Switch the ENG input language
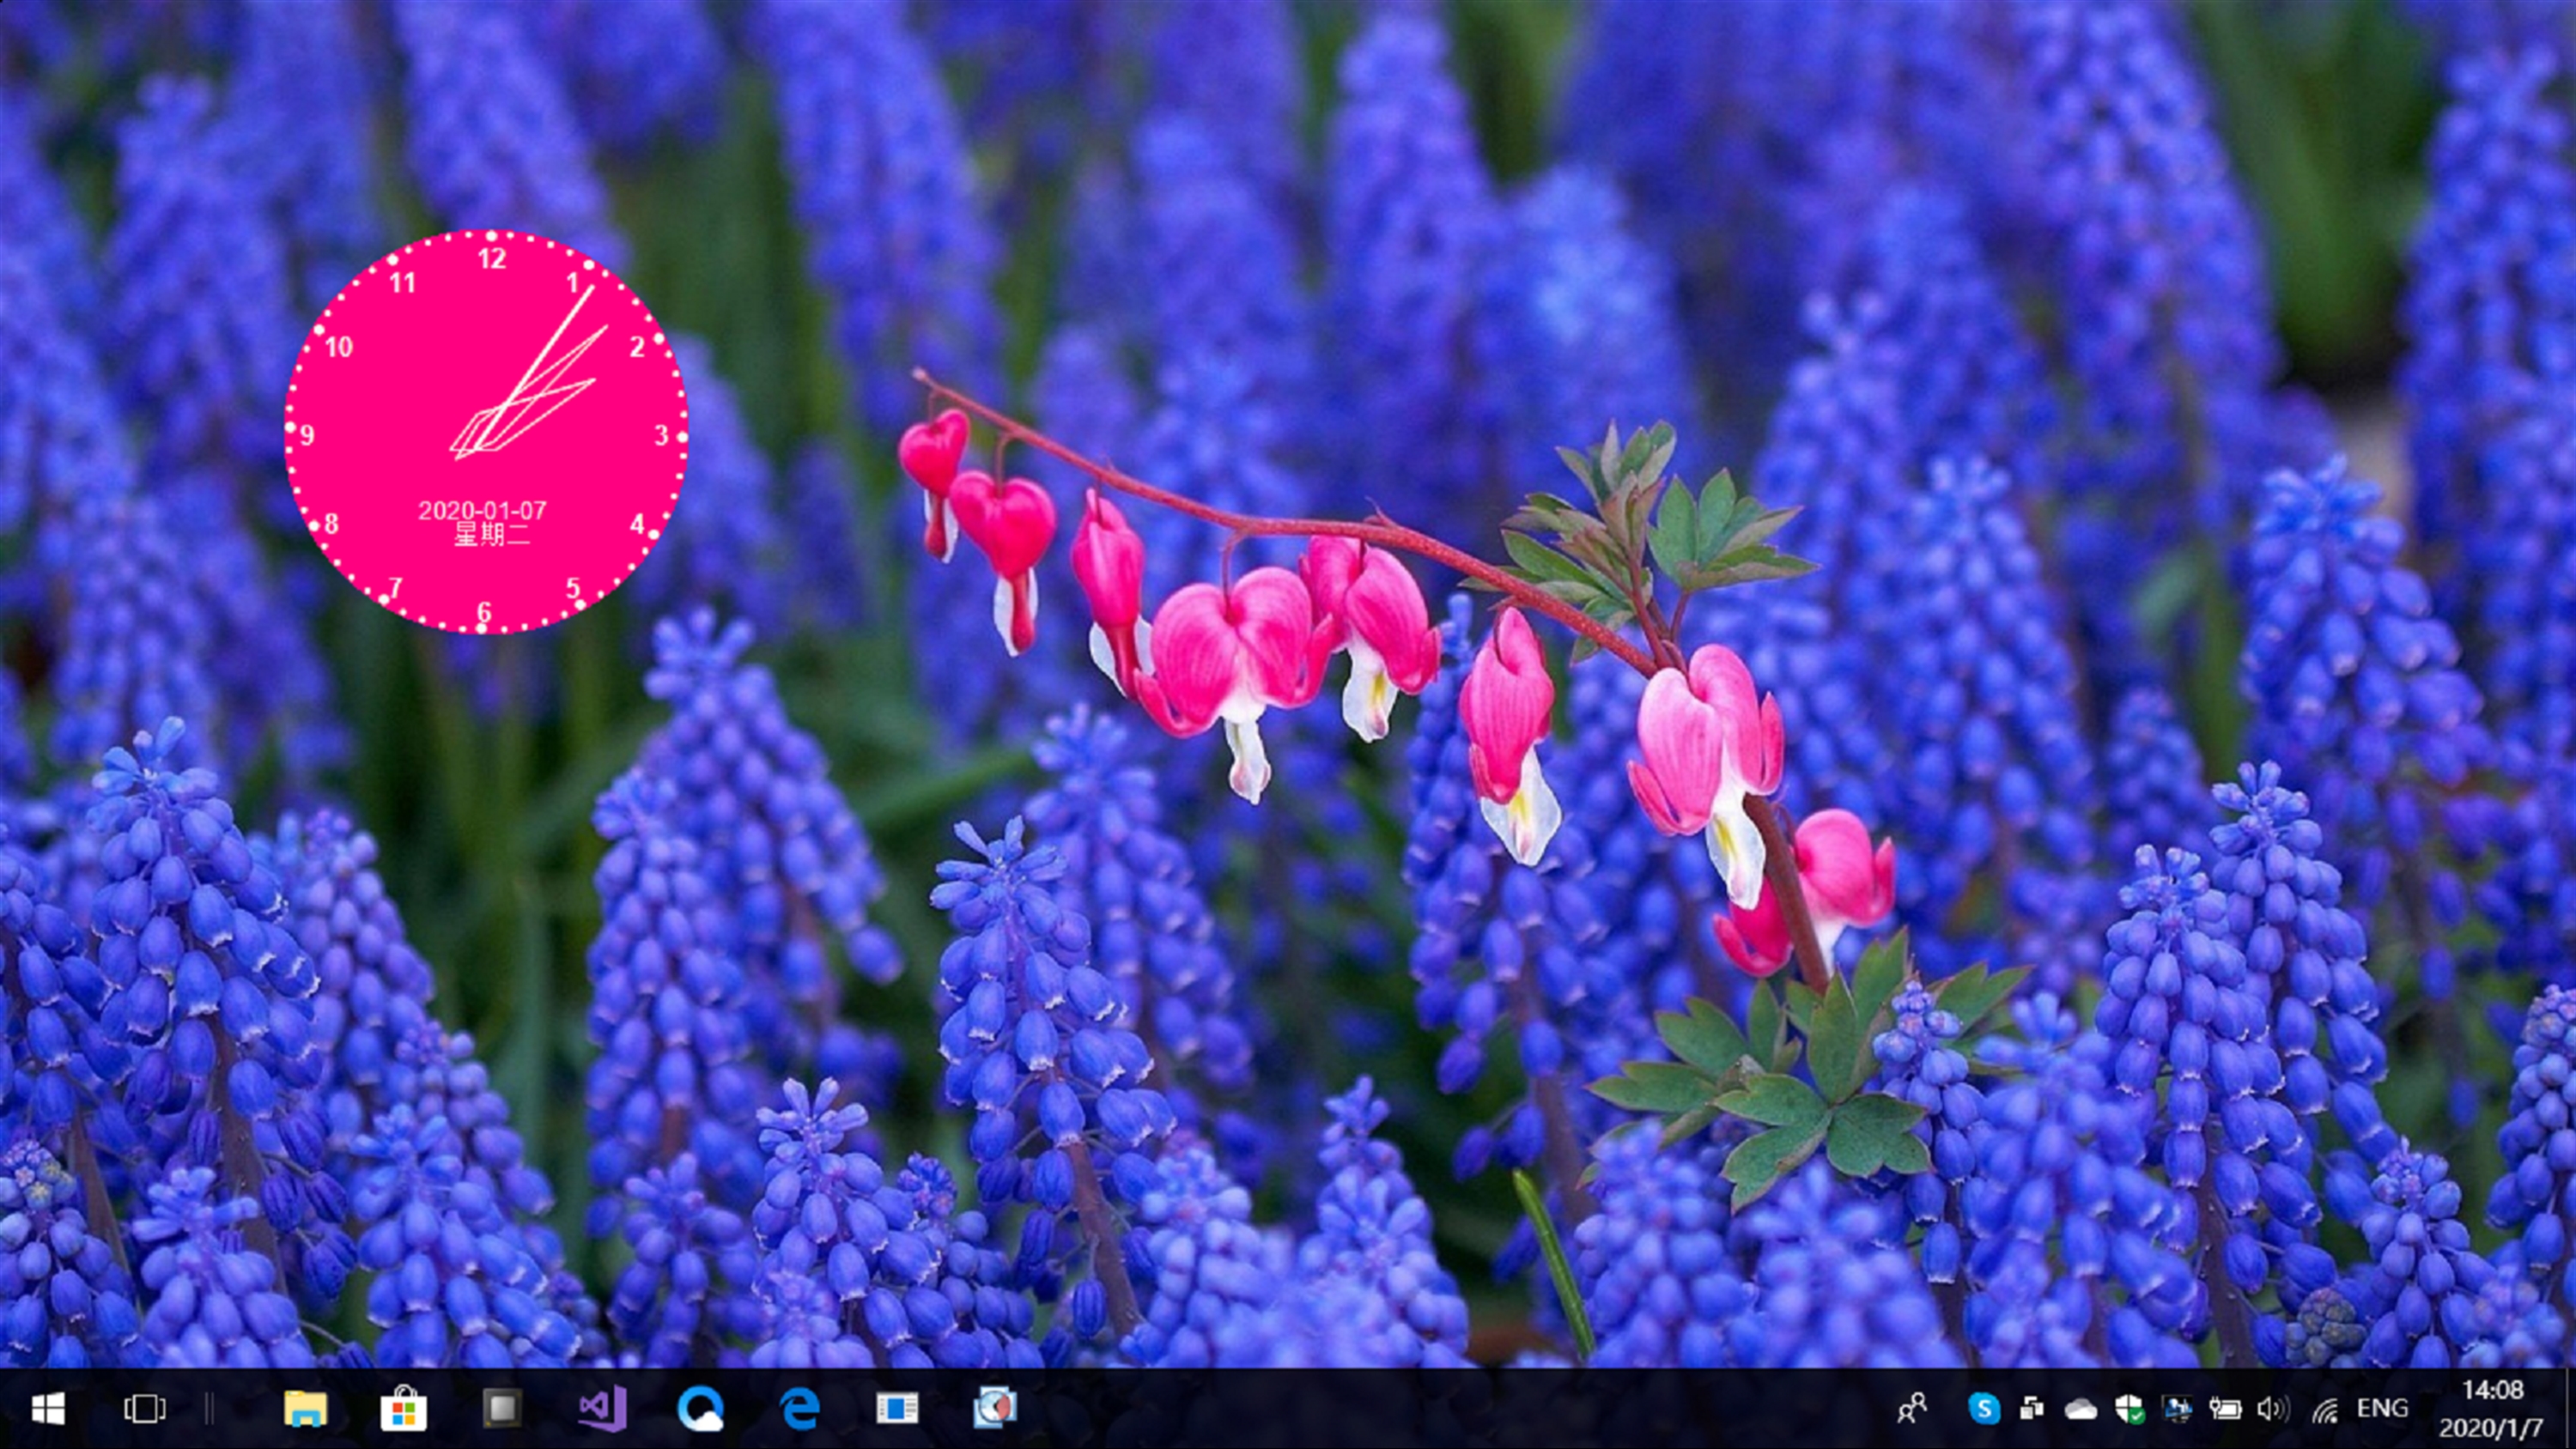The height and width of the screenshot is (1449, 2576). point(2381,1408)
